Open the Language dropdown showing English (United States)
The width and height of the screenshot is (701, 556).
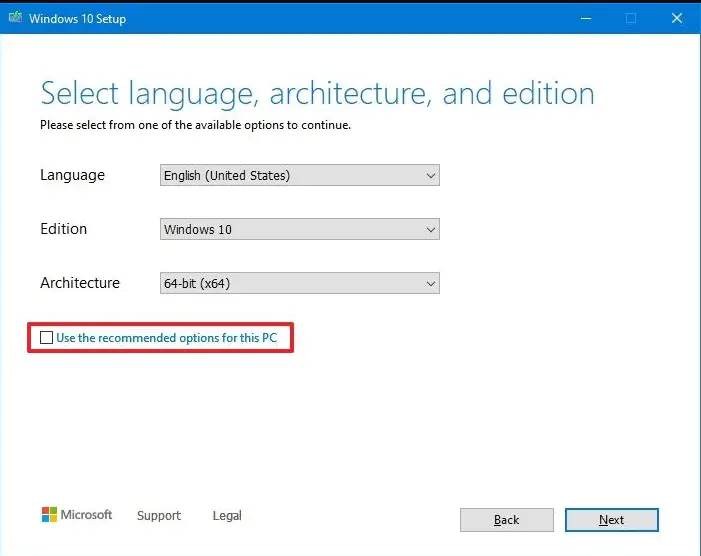pyautogui.click(x=299, y=175)
